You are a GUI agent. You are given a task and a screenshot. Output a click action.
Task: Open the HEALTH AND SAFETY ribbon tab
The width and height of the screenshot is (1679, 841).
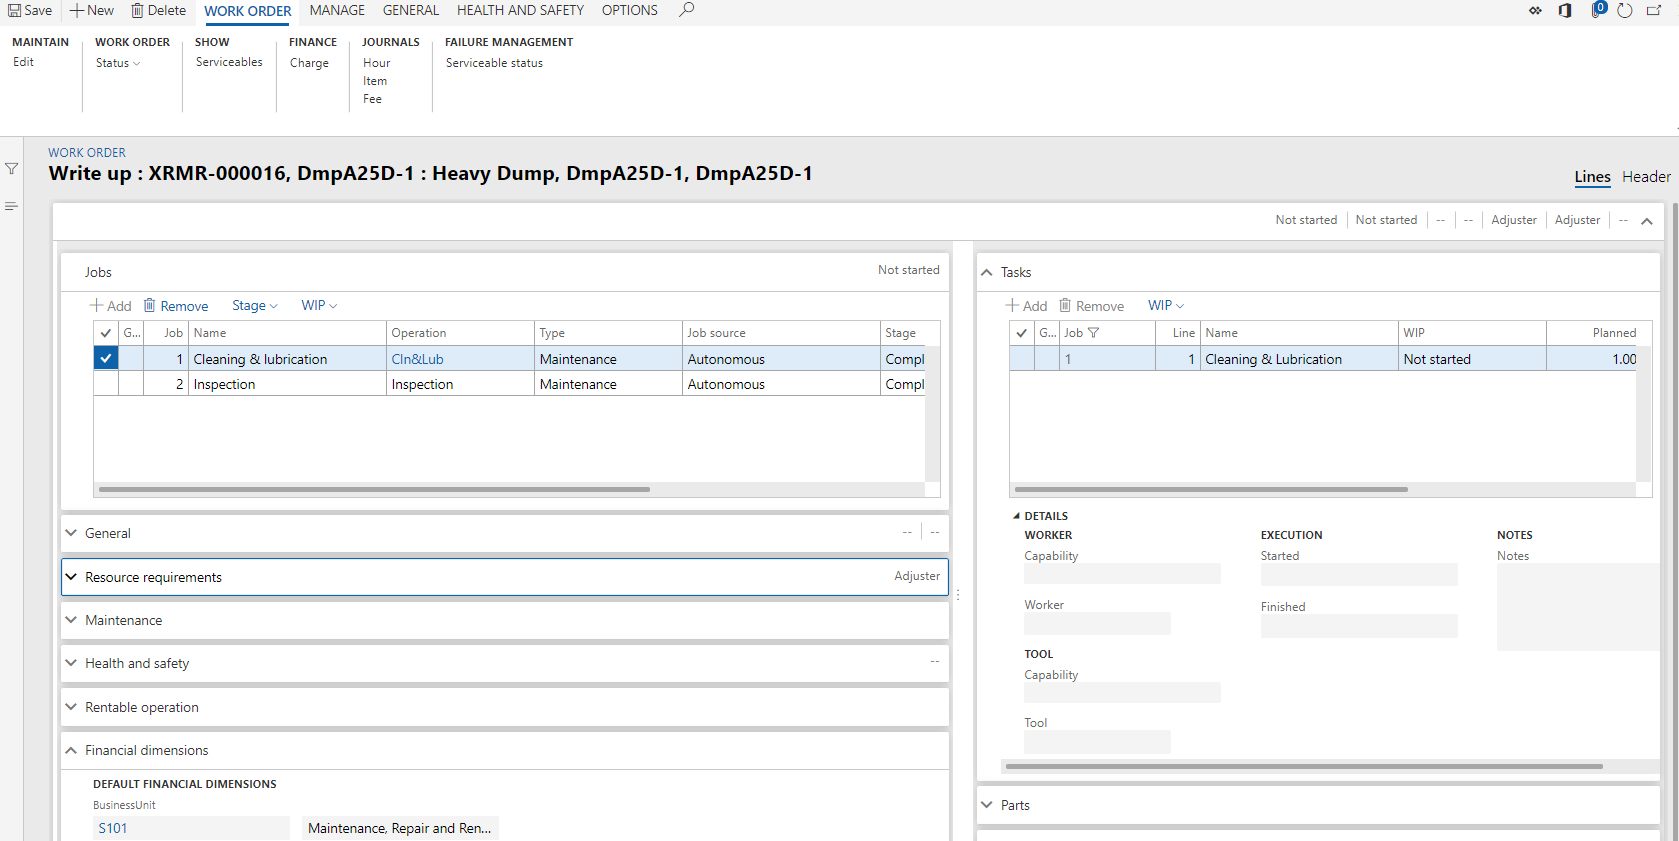[x=520, y=10]
